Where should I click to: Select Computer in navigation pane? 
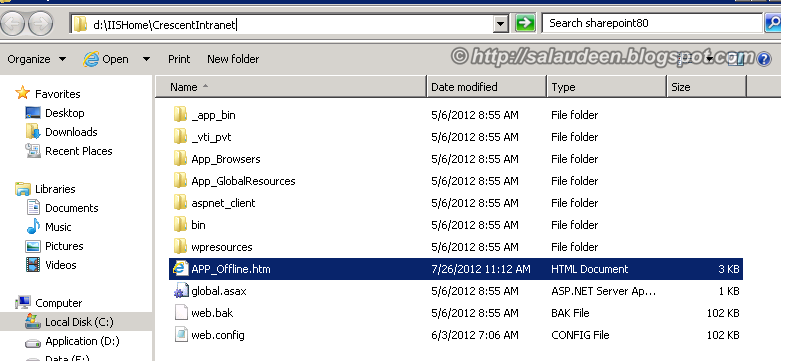[x=59, y=303]
